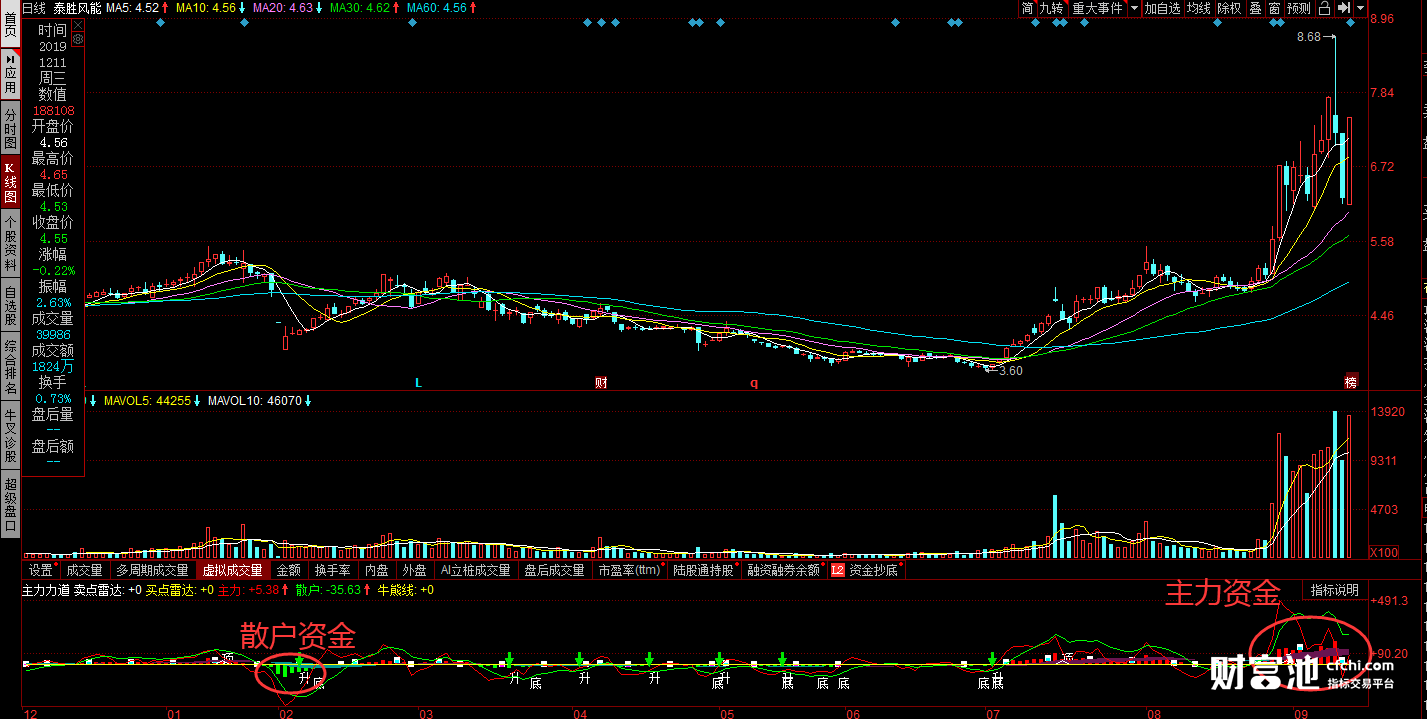Open the 预测 forecast feature
1427x719 pixels.
click(1298, 8)
